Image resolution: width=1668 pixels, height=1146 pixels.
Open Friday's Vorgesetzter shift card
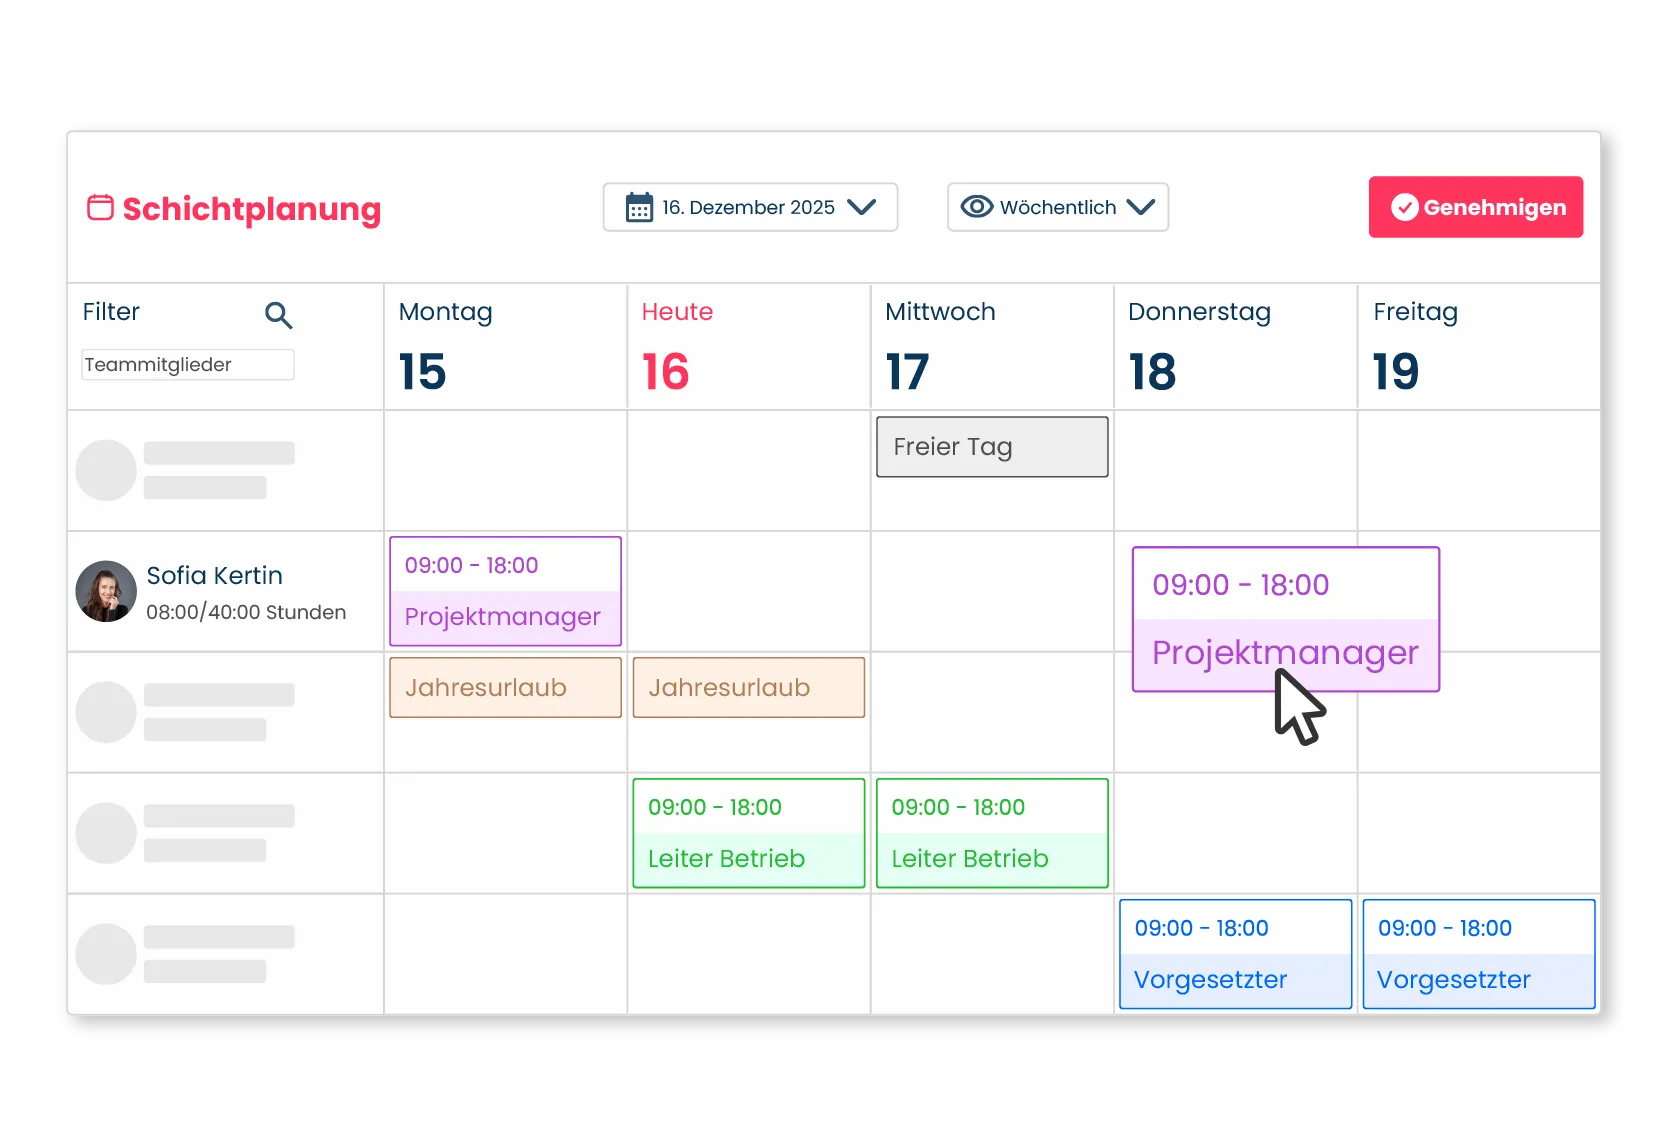(x=1478, y=954)
